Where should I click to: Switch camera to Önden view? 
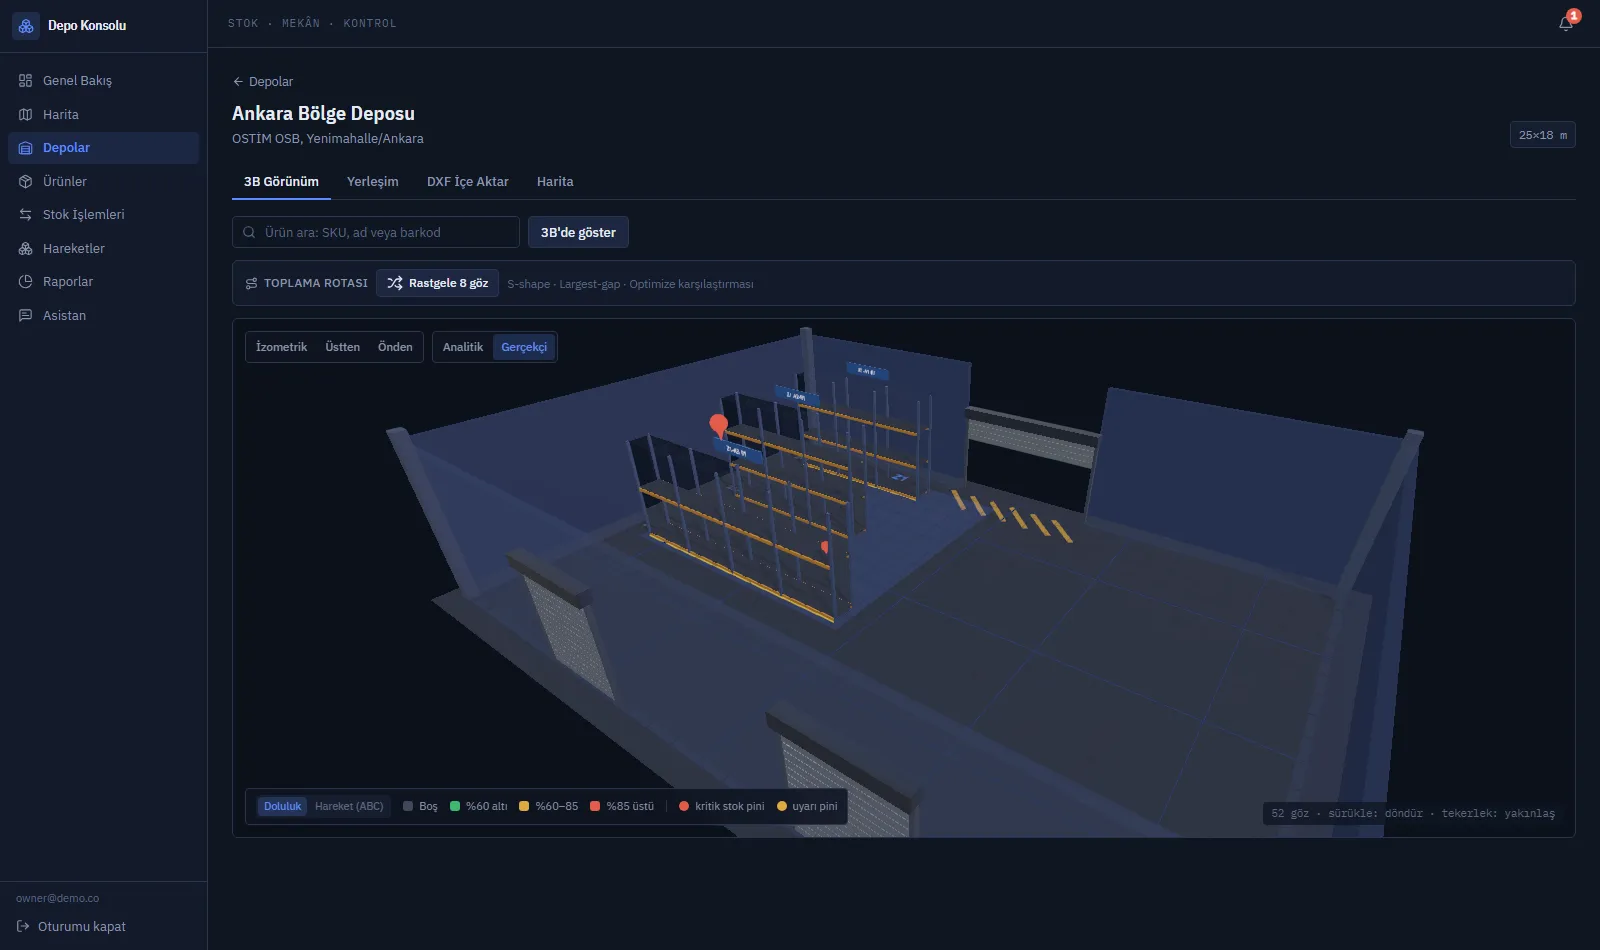pos(395,347)
